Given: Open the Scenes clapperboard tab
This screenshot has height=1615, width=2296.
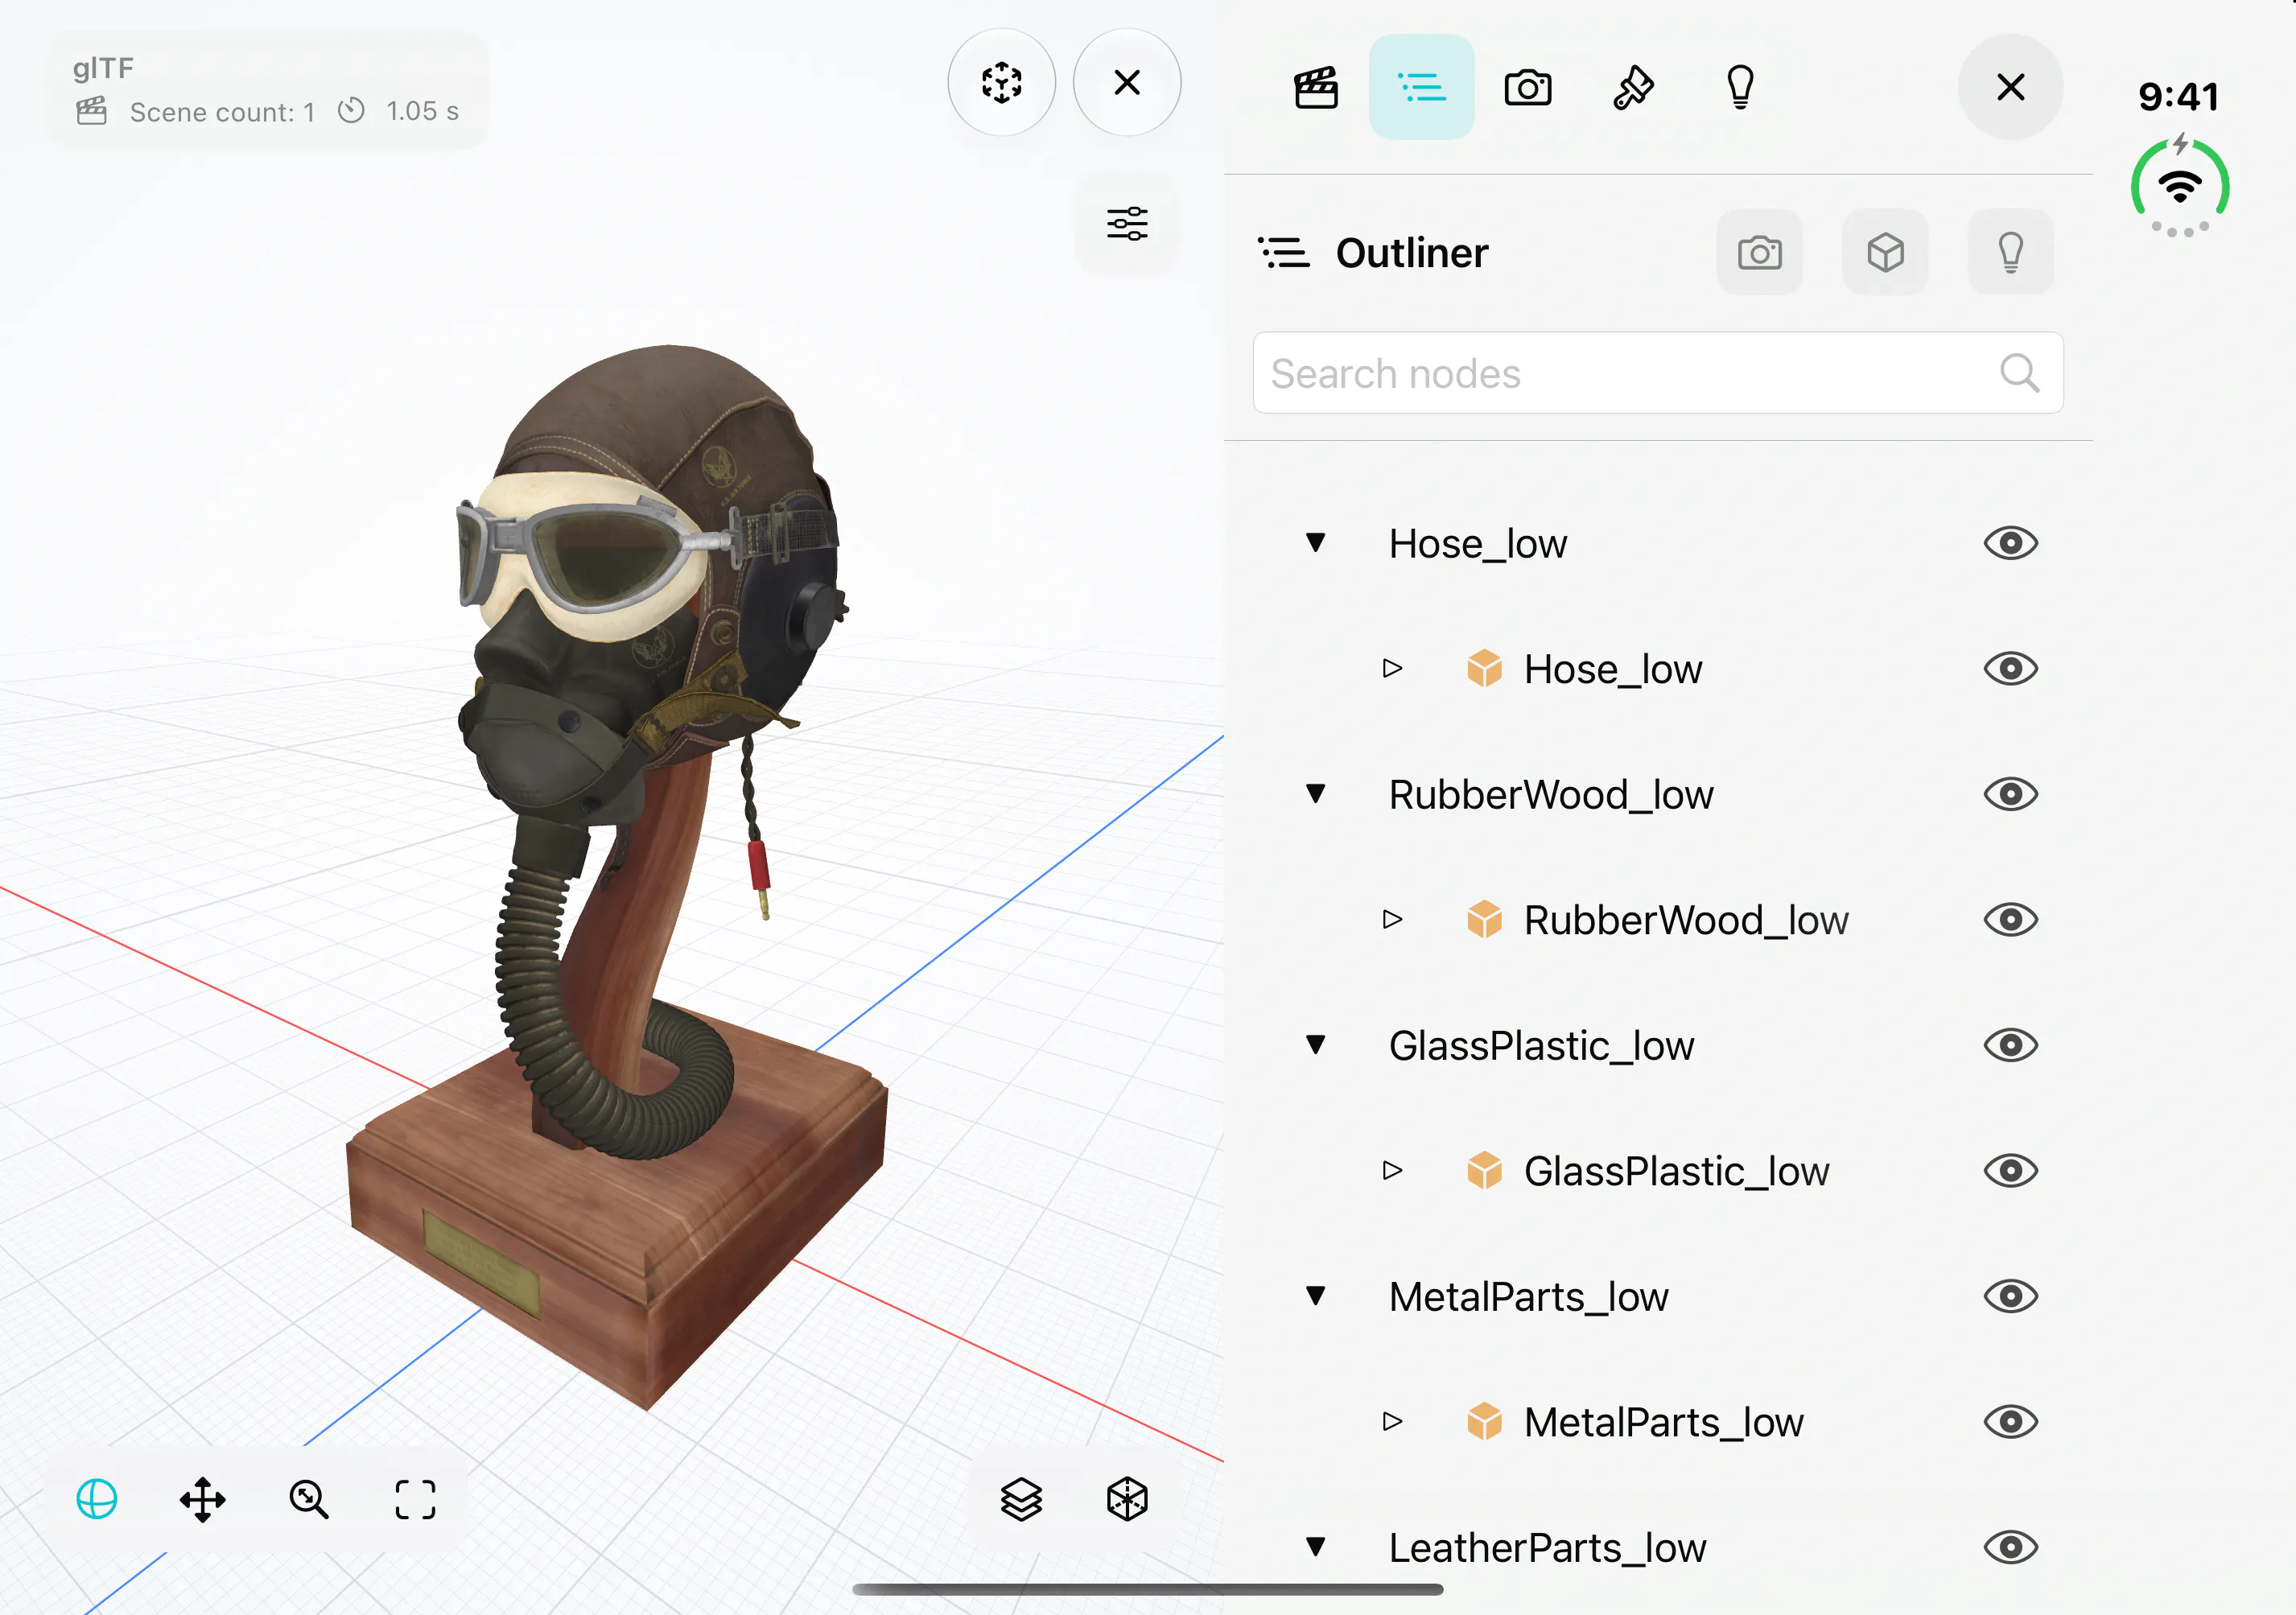Looking at the screenshot, I should 1315,88.
